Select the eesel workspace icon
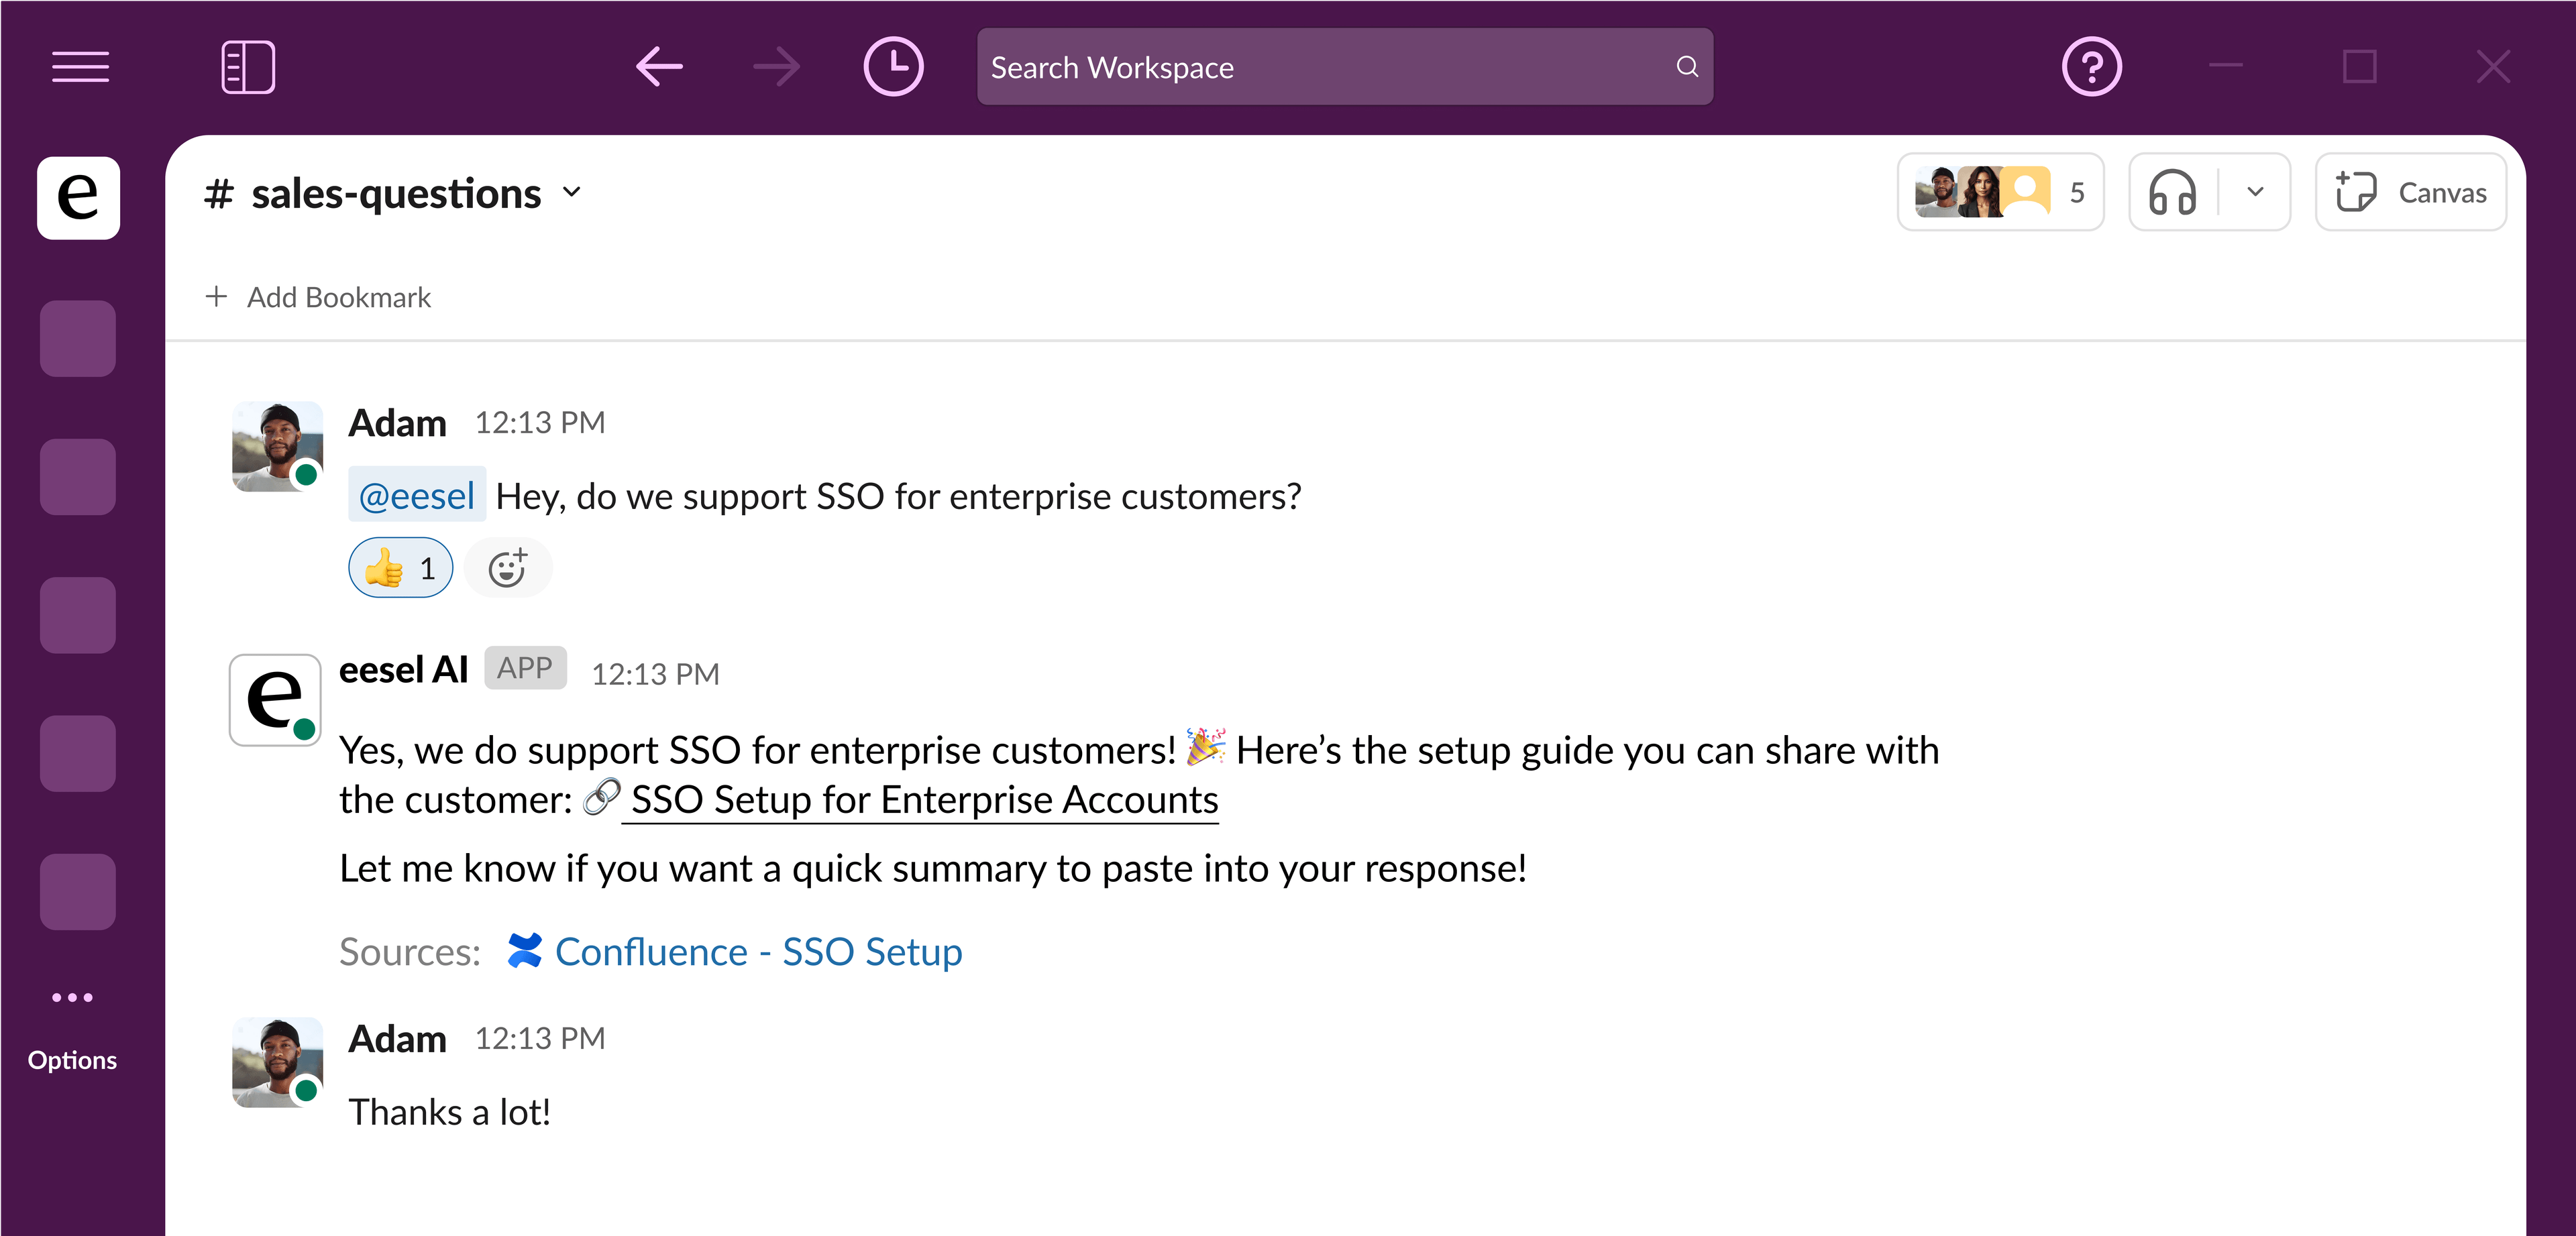 click(78, 197)
